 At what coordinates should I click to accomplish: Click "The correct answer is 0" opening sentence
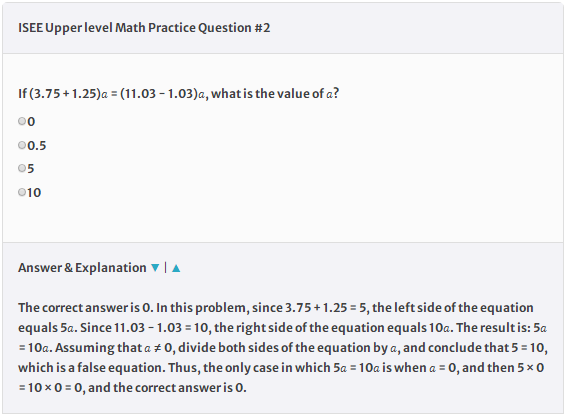point(86,308)
